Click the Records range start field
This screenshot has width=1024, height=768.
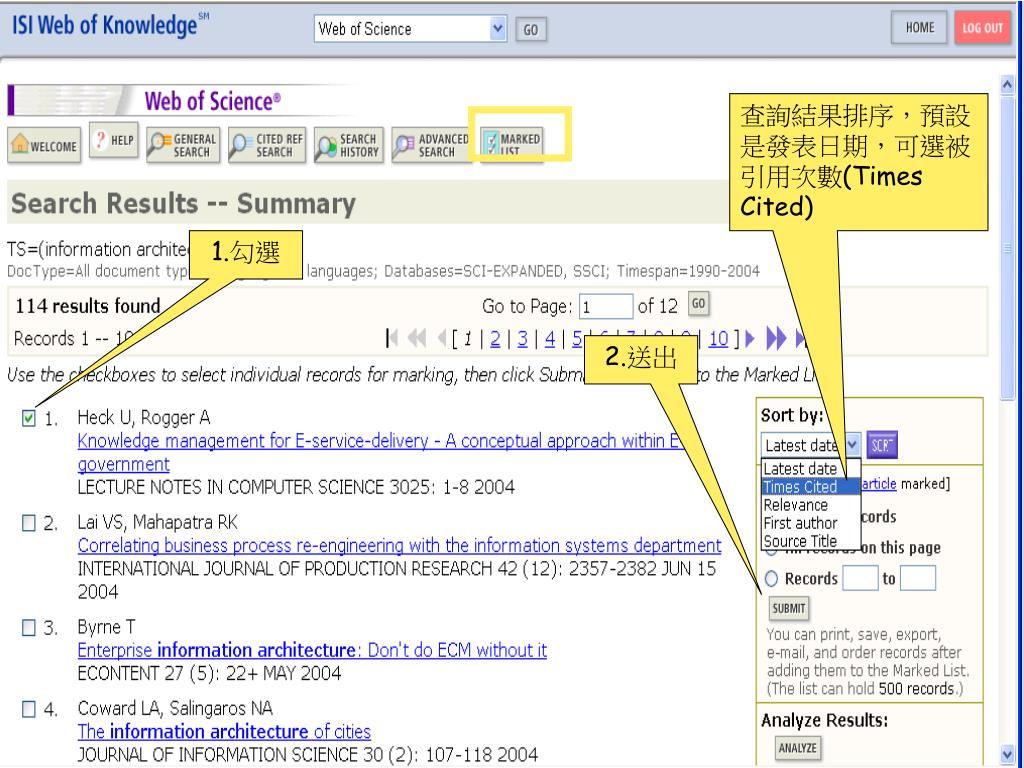tap(860, 579)
